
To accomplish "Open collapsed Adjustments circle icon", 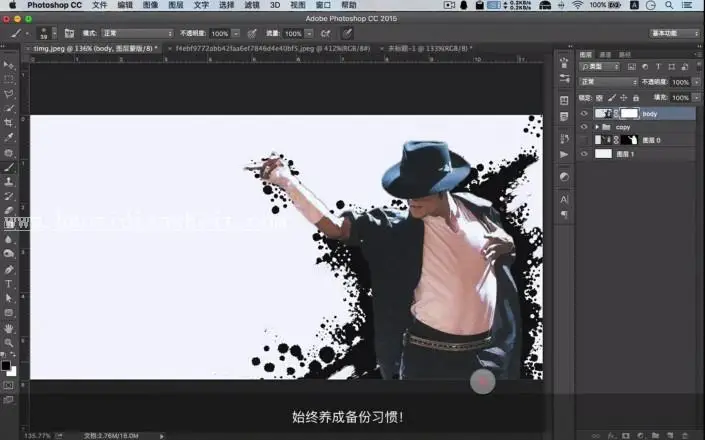I will coord(564,177).
